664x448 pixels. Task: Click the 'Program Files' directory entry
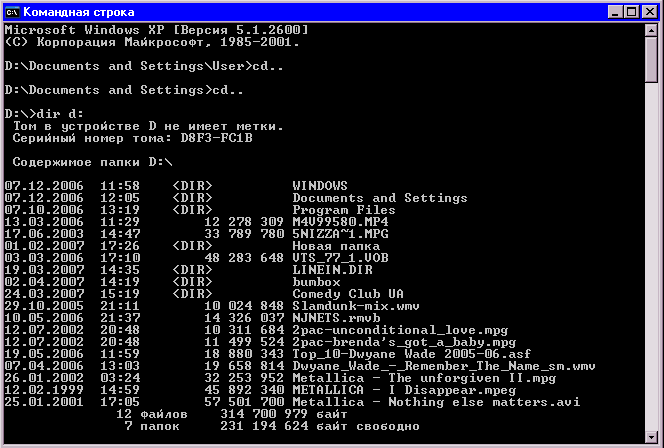pos(344,210)
